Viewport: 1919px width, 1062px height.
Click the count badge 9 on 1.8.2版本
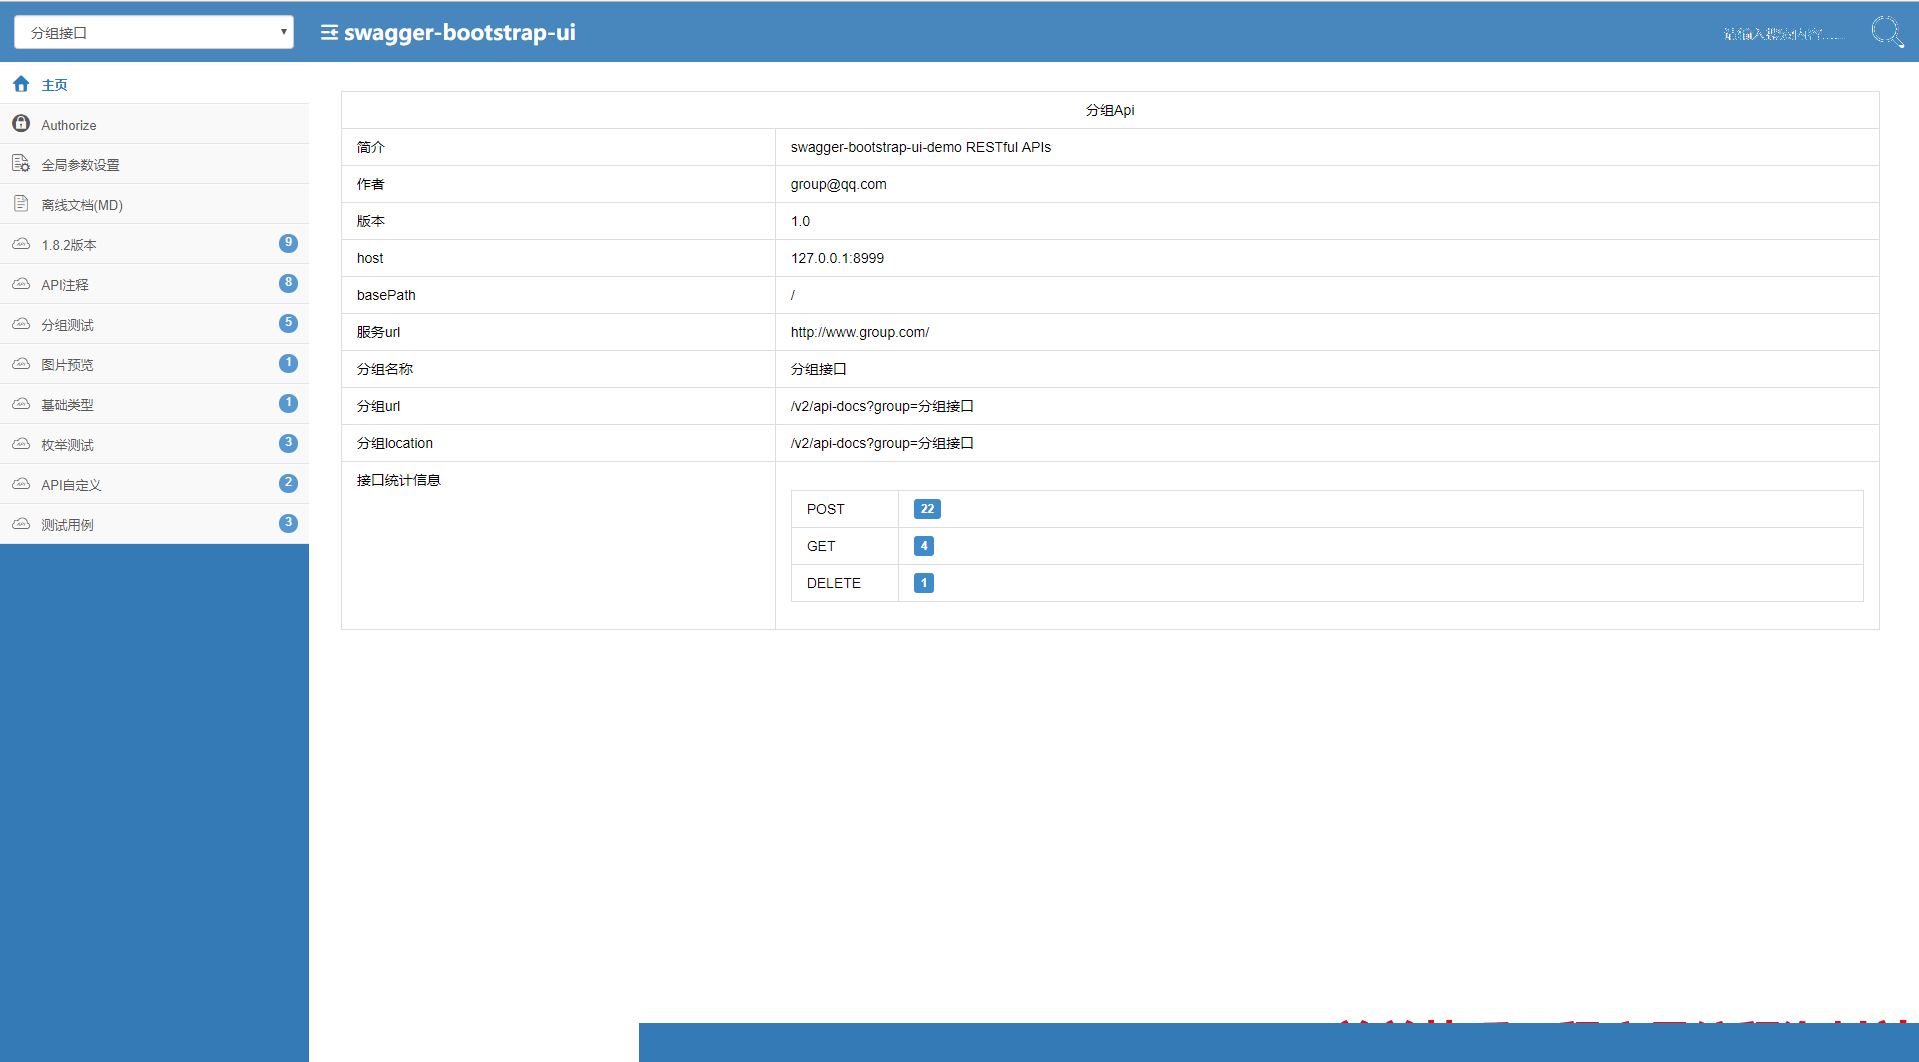(288, 243)
